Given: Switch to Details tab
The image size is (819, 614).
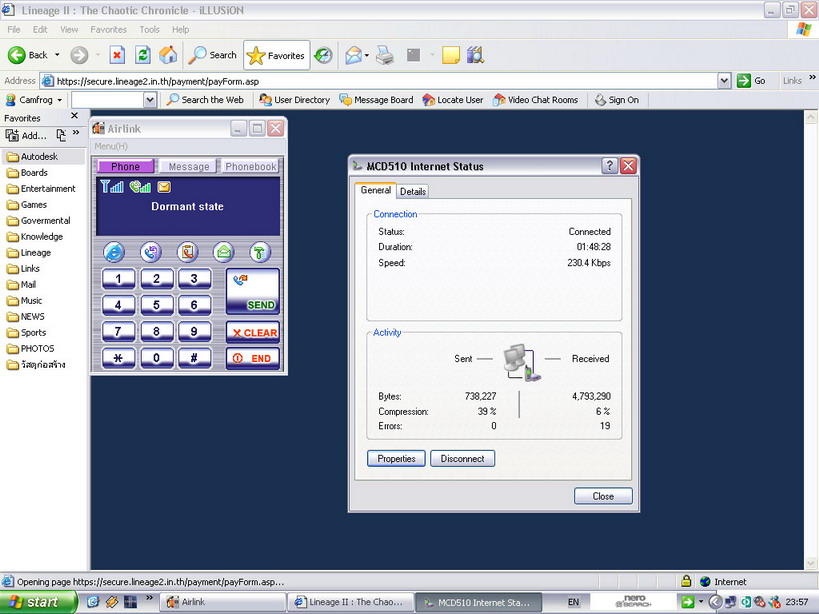Looking at the screenshot, I should point(413,192).
